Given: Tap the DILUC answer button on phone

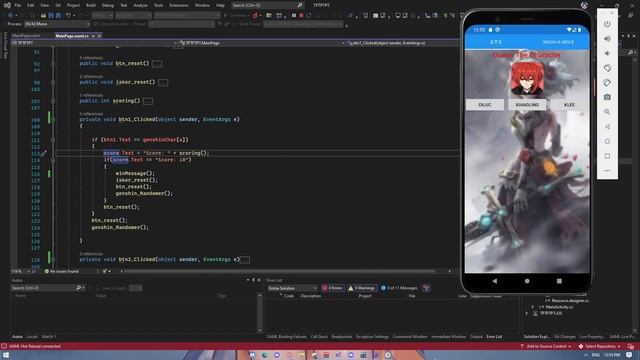Looking at the screenshot, I should (485, 105).
